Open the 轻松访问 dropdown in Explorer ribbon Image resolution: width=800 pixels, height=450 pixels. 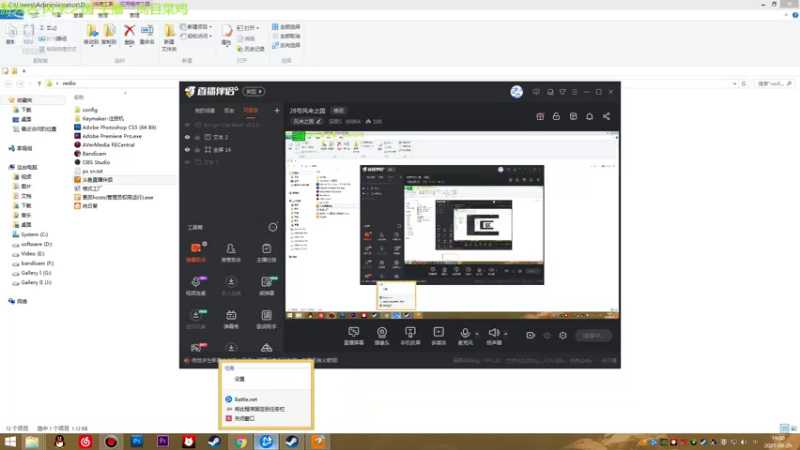[x=196, y=36]
